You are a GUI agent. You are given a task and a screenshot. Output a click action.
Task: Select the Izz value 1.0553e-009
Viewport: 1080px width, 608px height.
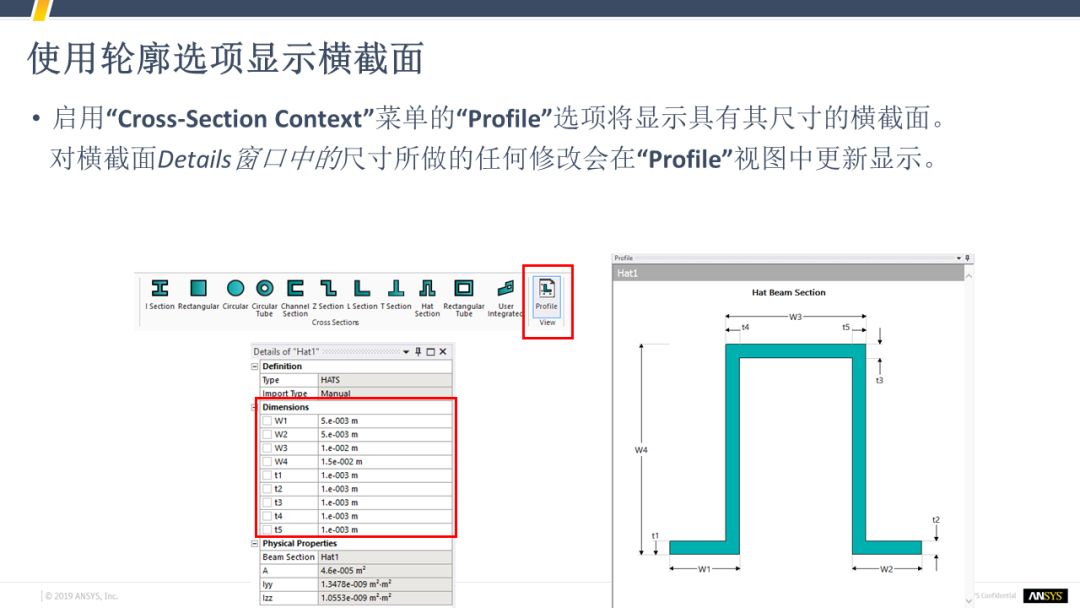click(x=385, y=598)
